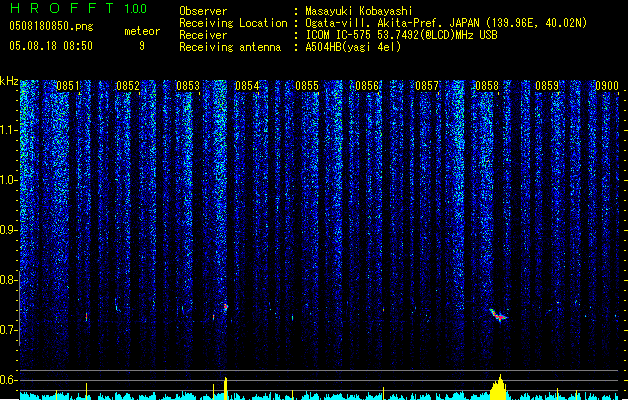Viewport: 629px width, 400px height.
Task: Click the 0854 time marker
Action: point(247,86)
